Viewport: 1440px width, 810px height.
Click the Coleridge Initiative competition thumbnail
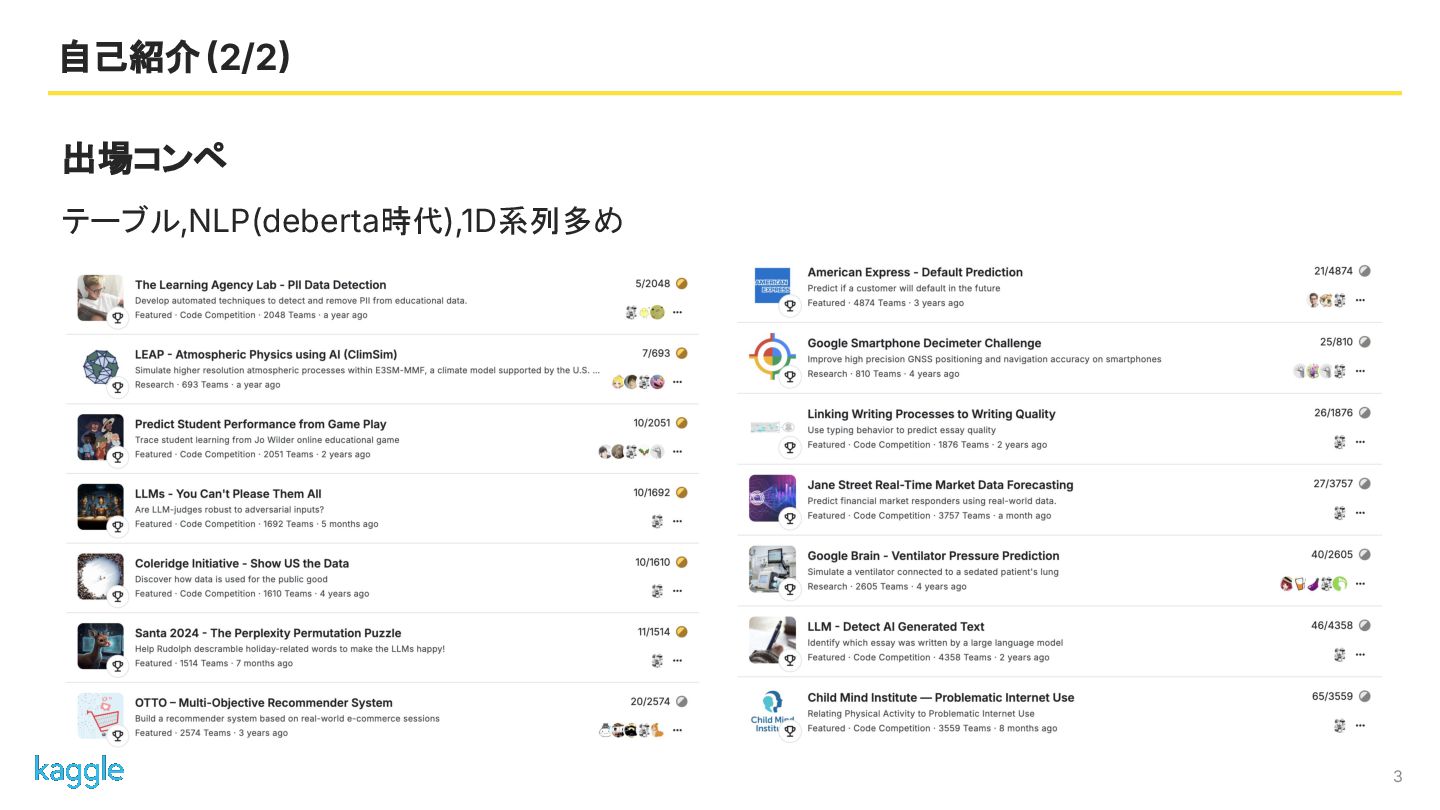[100, 577]
